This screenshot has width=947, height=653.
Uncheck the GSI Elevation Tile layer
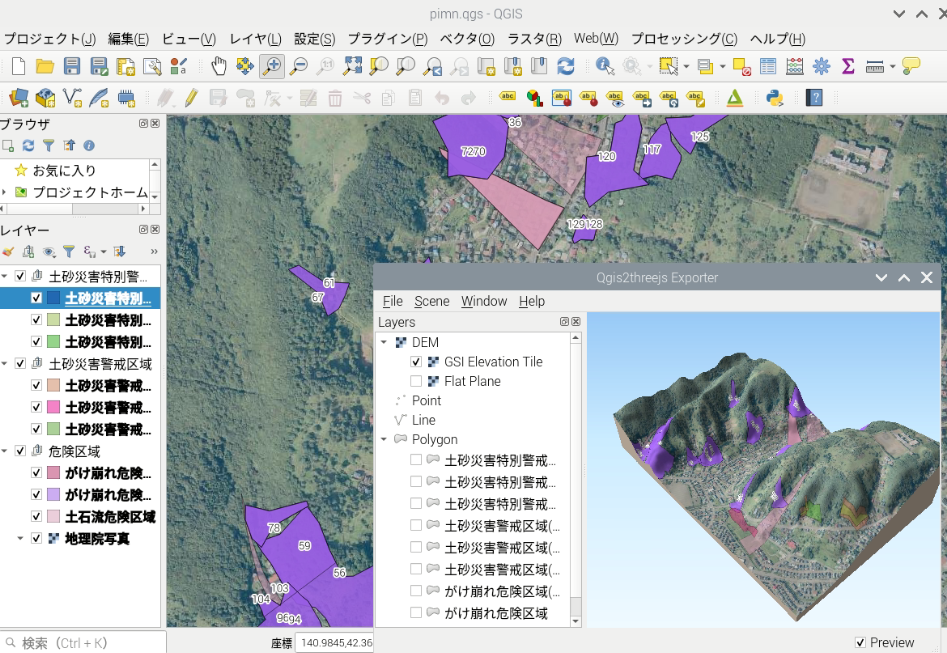coord(416,362)
